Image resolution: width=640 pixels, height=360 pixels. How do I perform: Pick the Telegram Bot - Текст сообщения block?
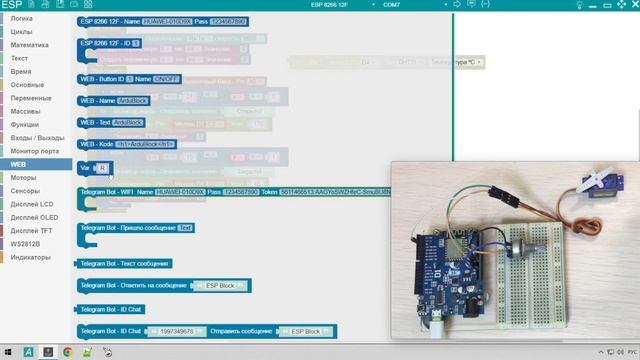click(x=124, y=264)
